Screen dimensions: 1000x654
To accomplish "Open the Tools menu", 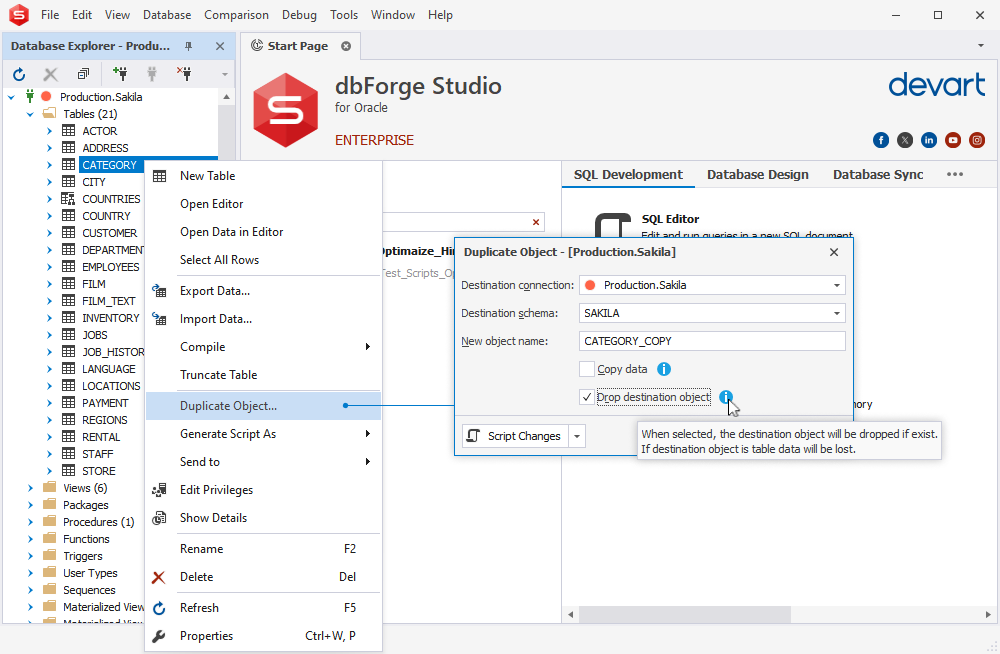I will click(344, 15).
